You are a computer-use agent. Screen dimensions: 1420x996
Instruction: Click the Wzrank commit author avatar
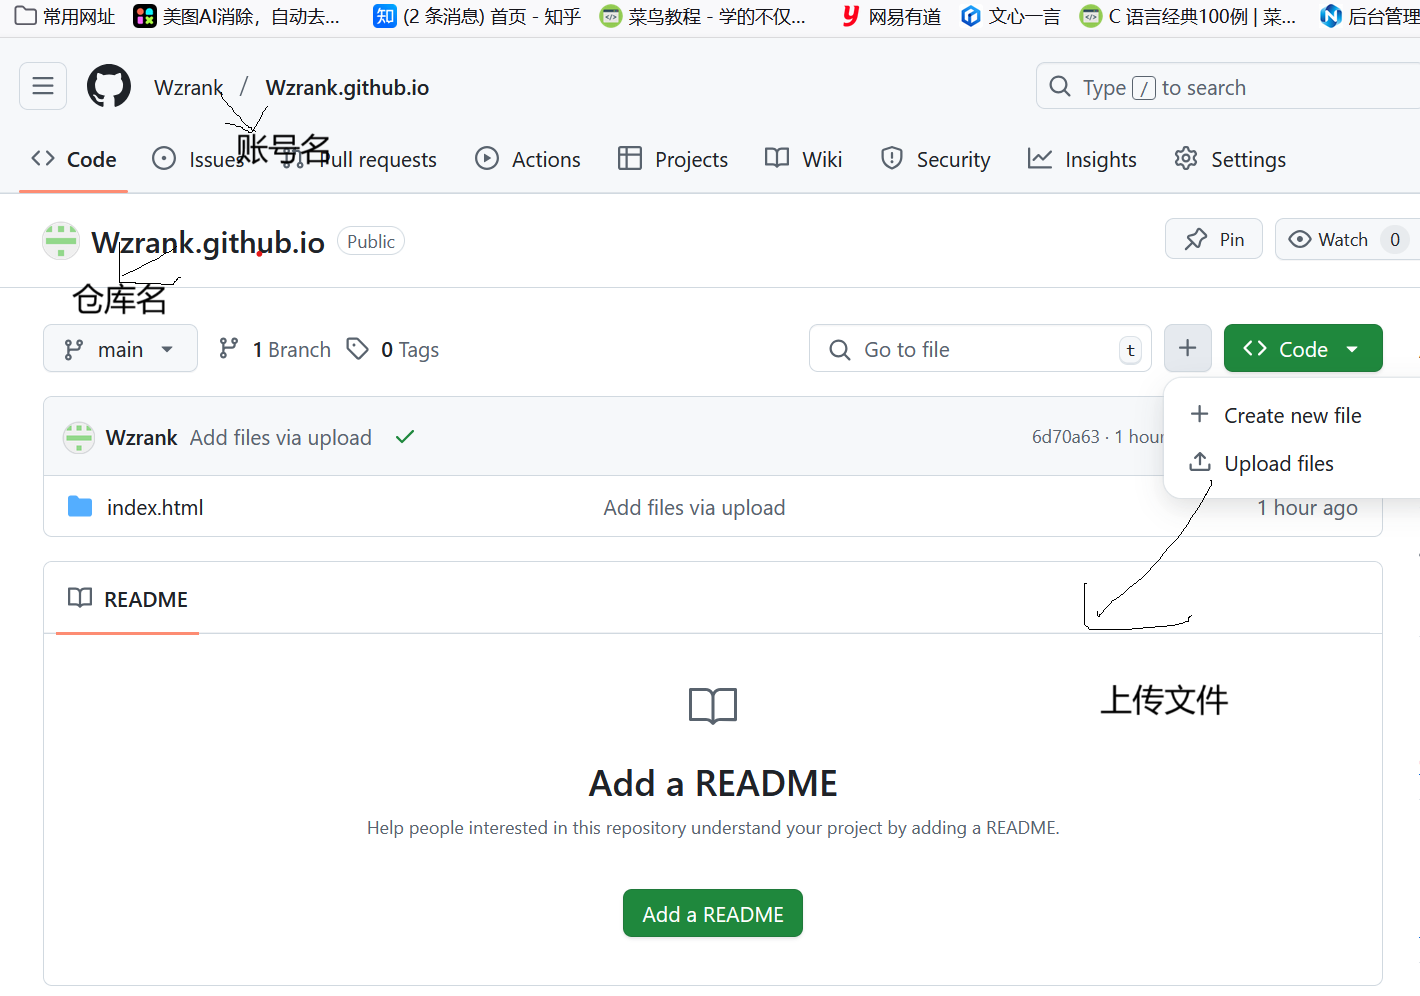point(79,437)
